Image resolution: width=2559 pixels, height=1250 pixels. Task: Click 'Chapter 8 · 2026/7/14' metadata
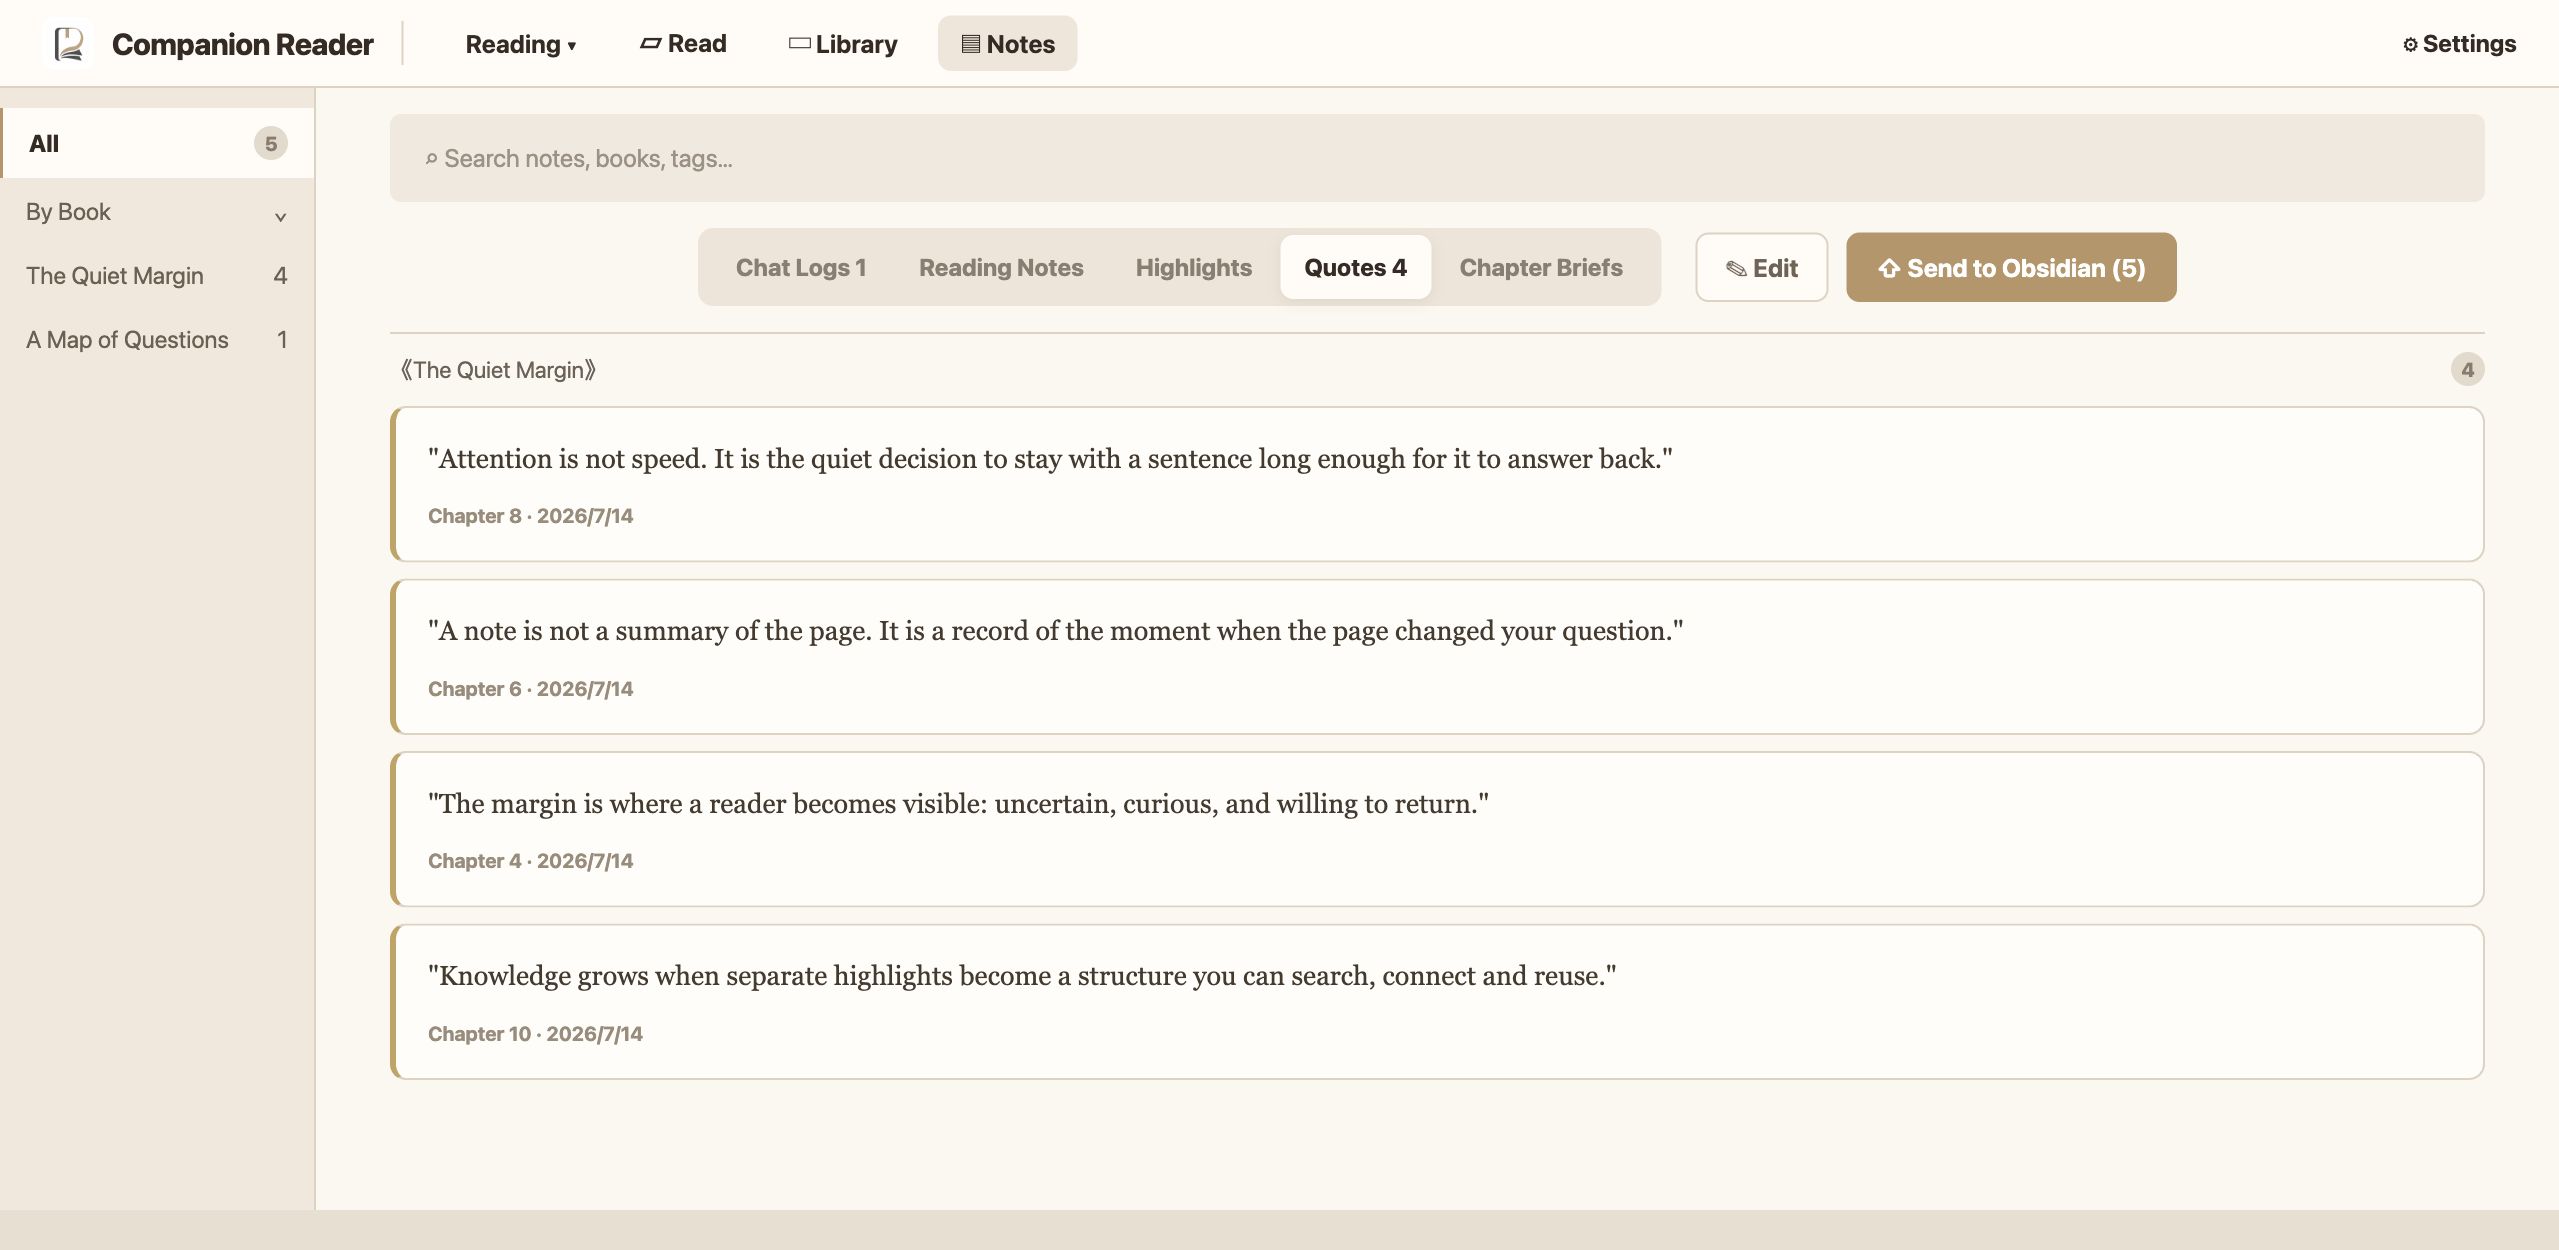(x=530, y=516)
